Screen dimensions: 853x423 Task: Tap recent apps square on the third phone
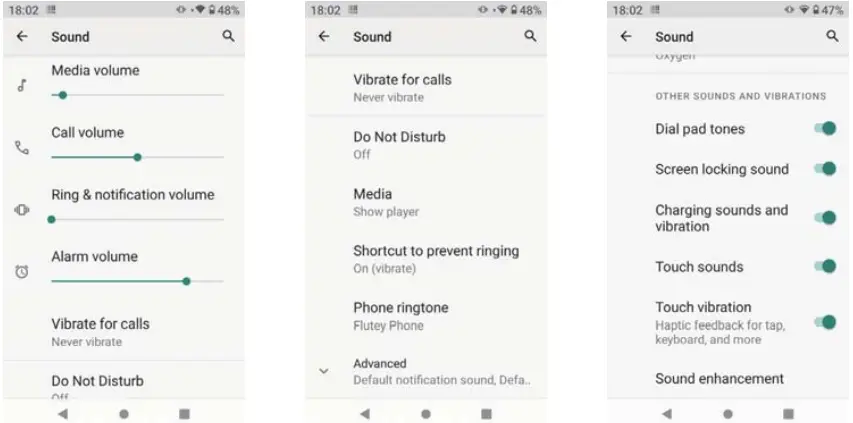pyautogui.click(x=788, y=414)
